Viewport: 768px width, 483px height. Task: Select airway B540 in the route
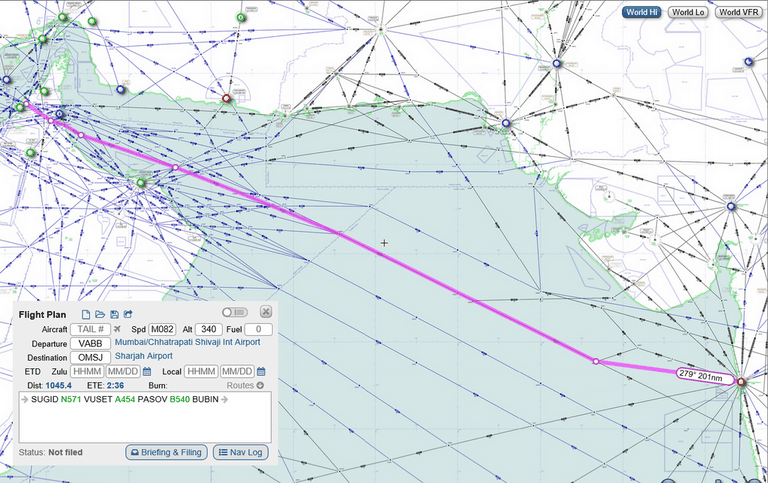click(179, 399)
